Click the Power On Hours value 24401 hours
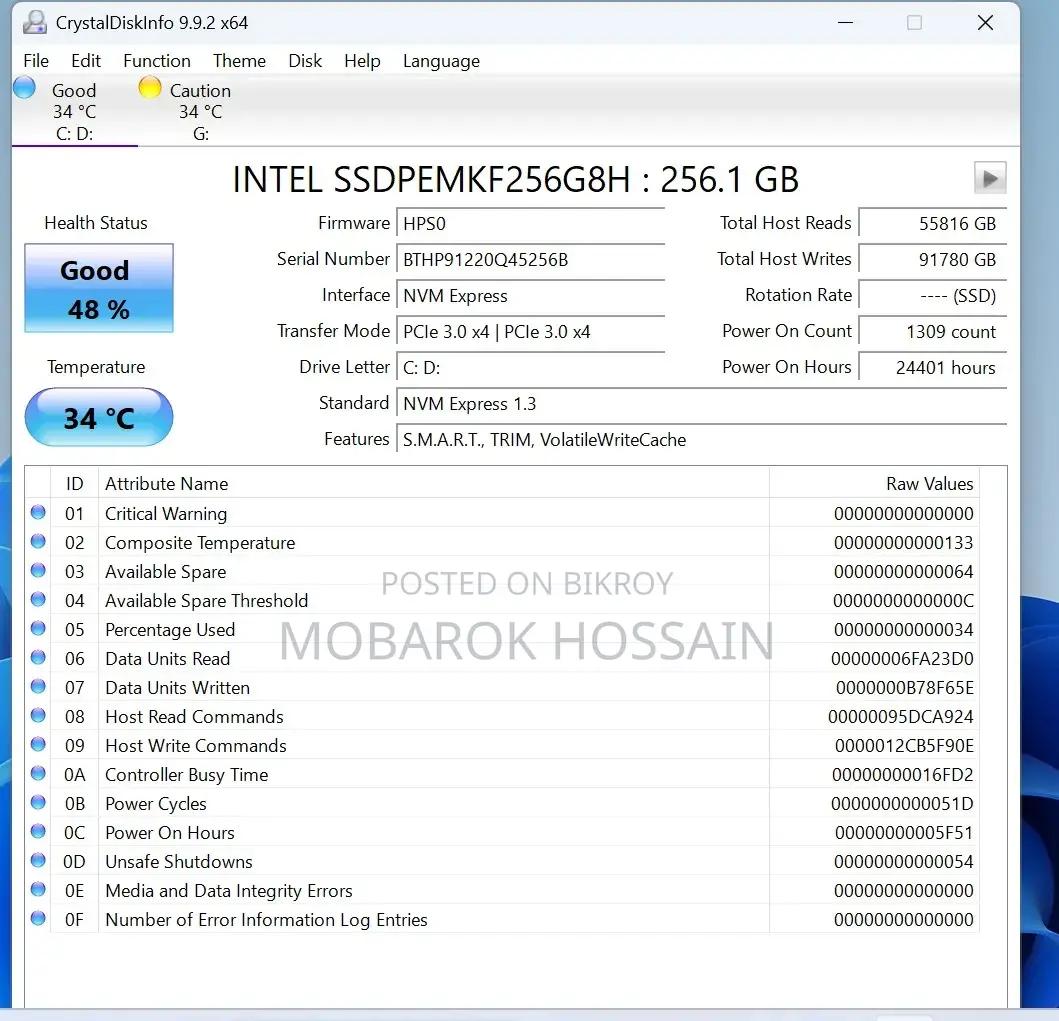 [933, 367]
